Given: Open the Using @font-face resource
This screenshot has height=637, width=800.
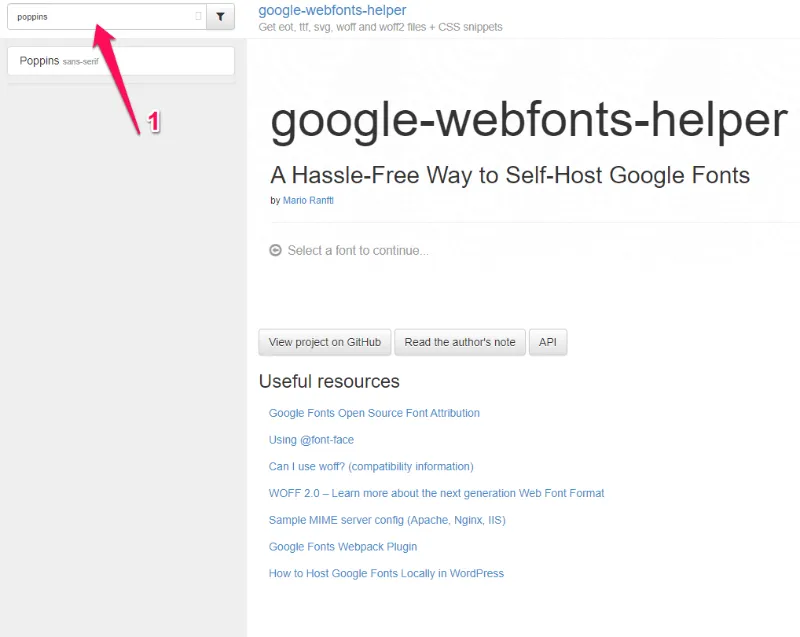Looking at the screenshot, I should pos(311,439).
